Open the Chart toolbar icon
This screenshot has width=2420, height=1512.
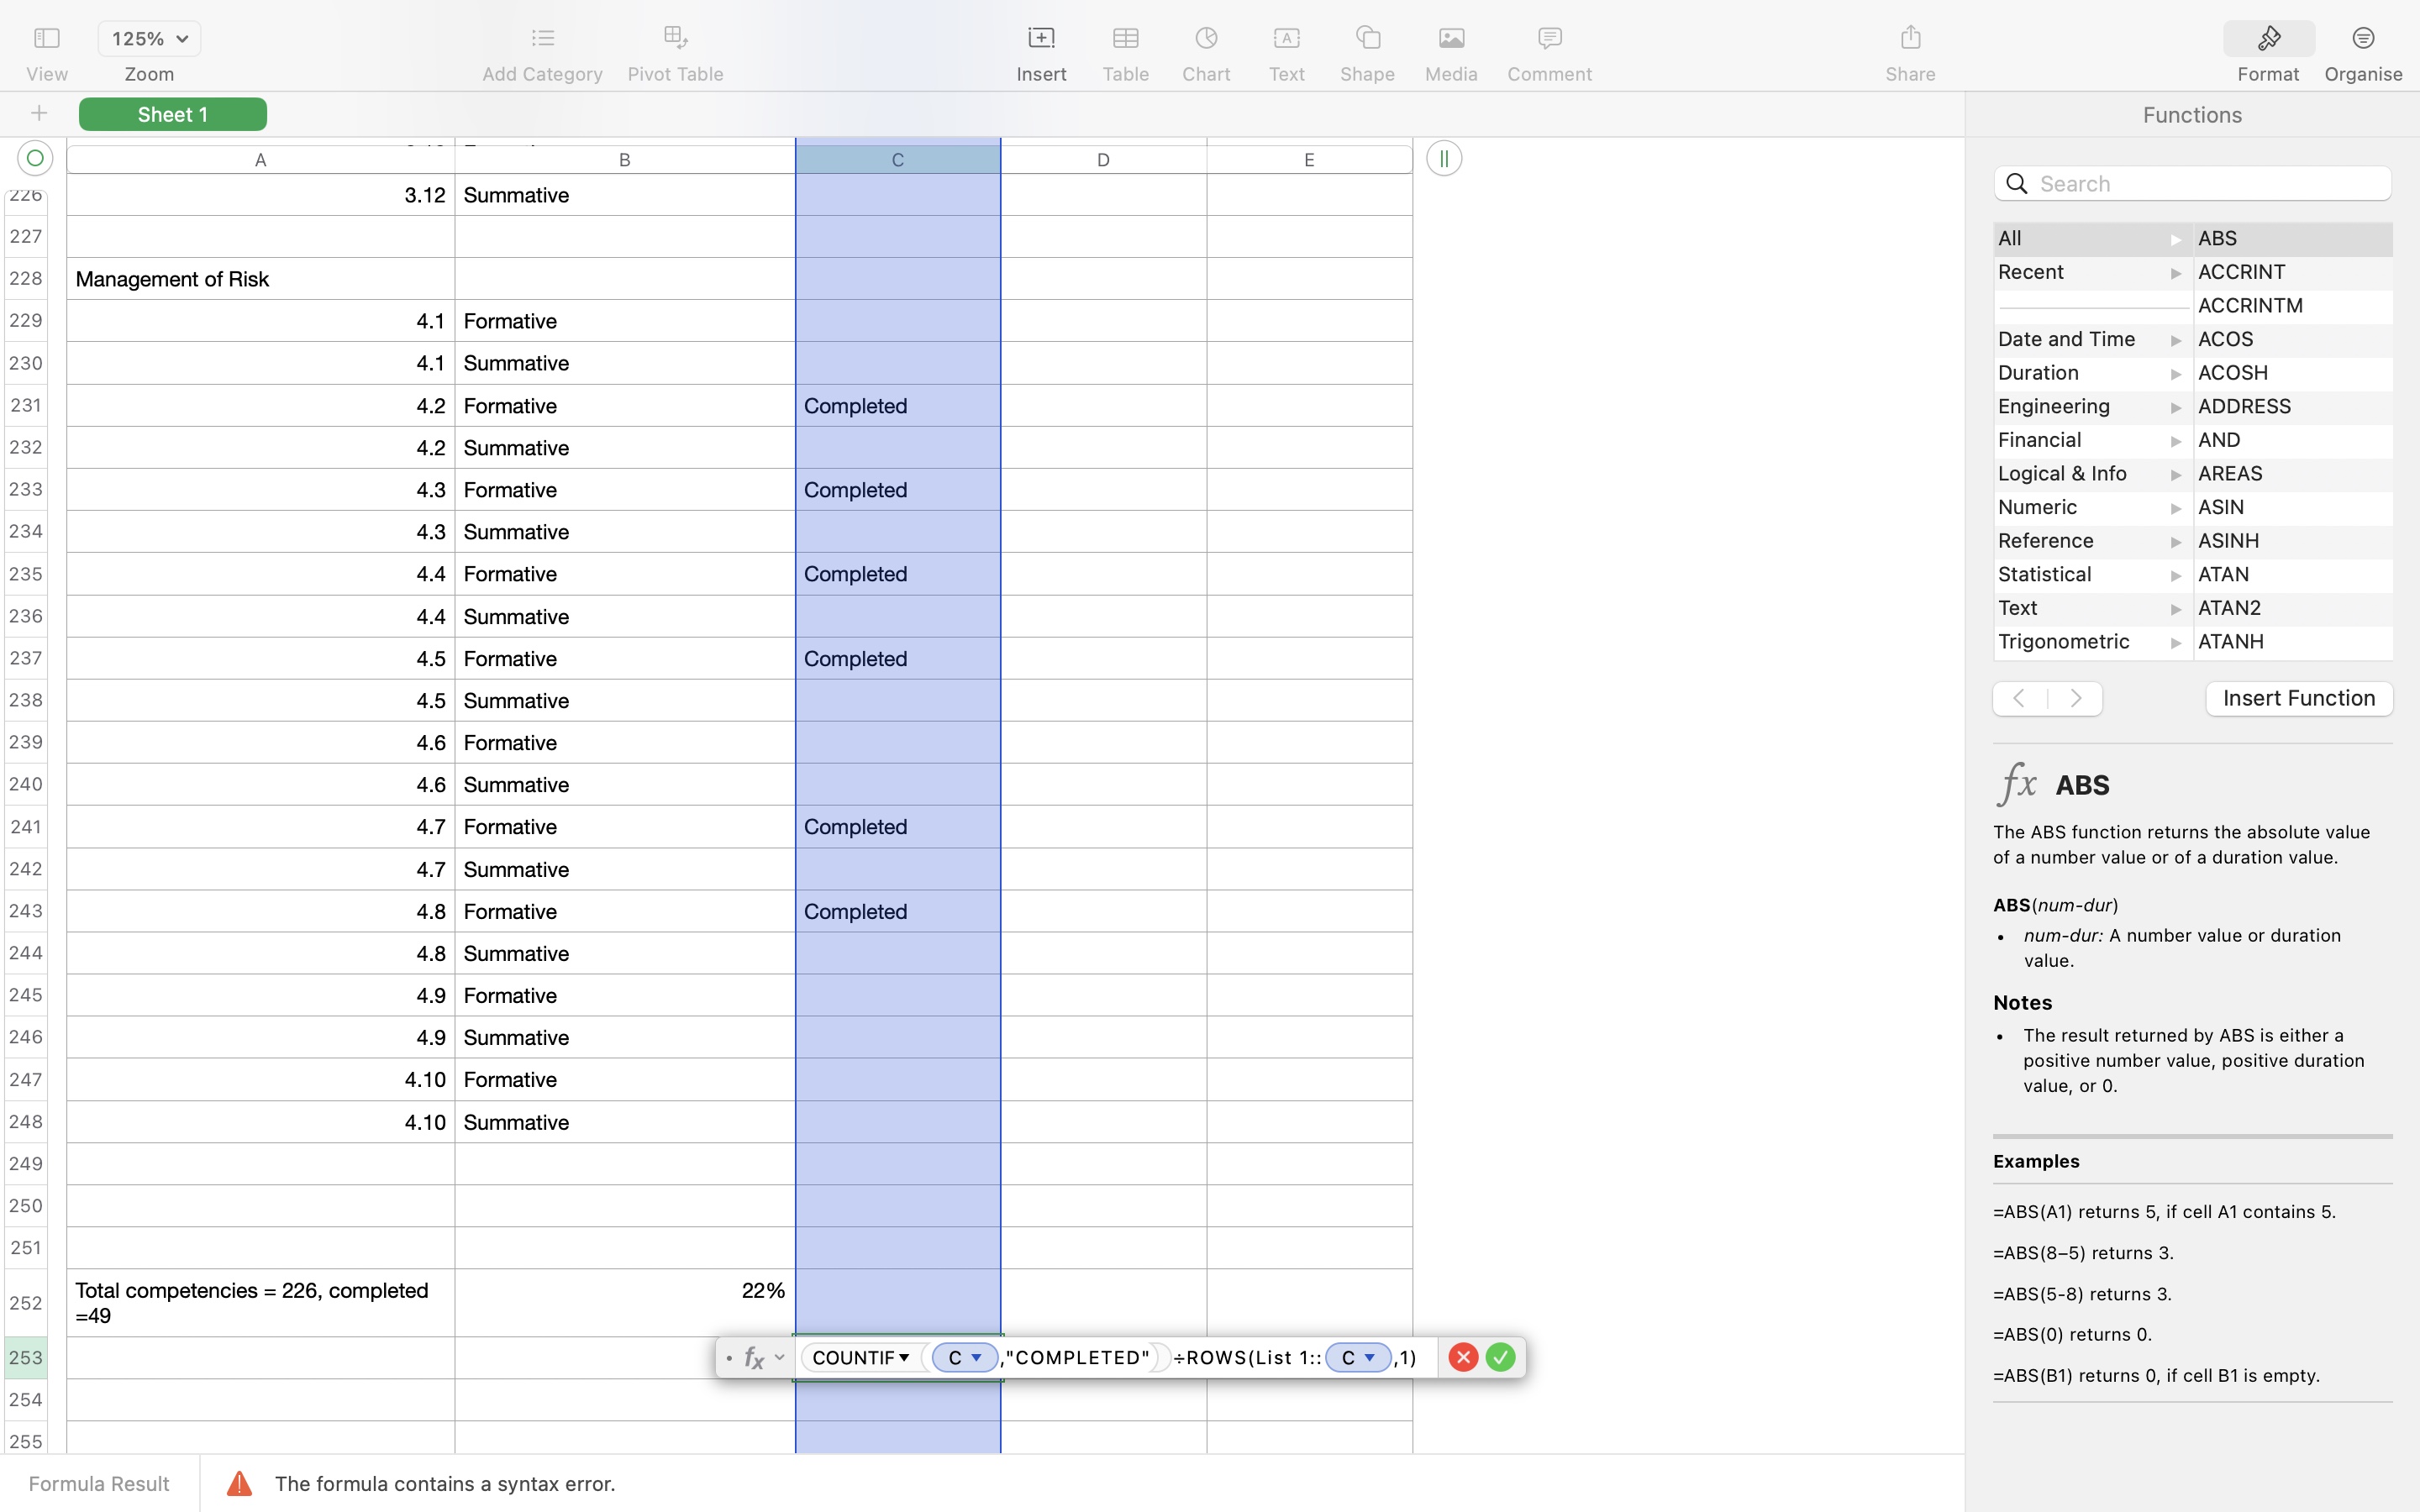point(1206,39)
